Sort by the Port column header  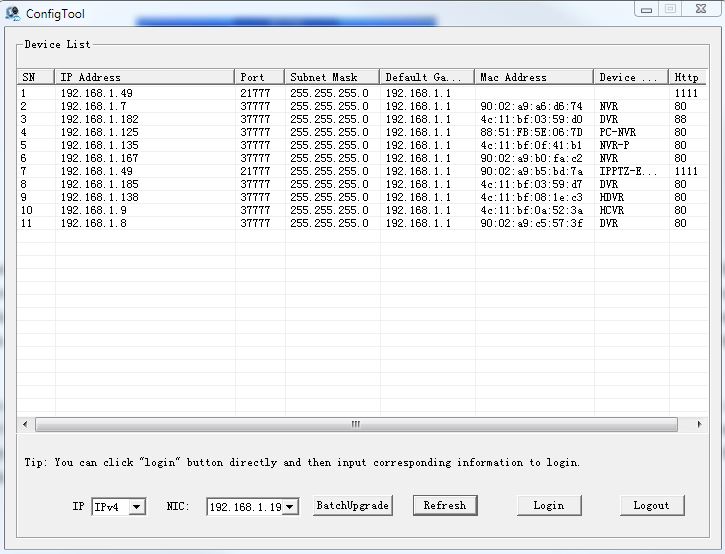(x=259, y=77)
